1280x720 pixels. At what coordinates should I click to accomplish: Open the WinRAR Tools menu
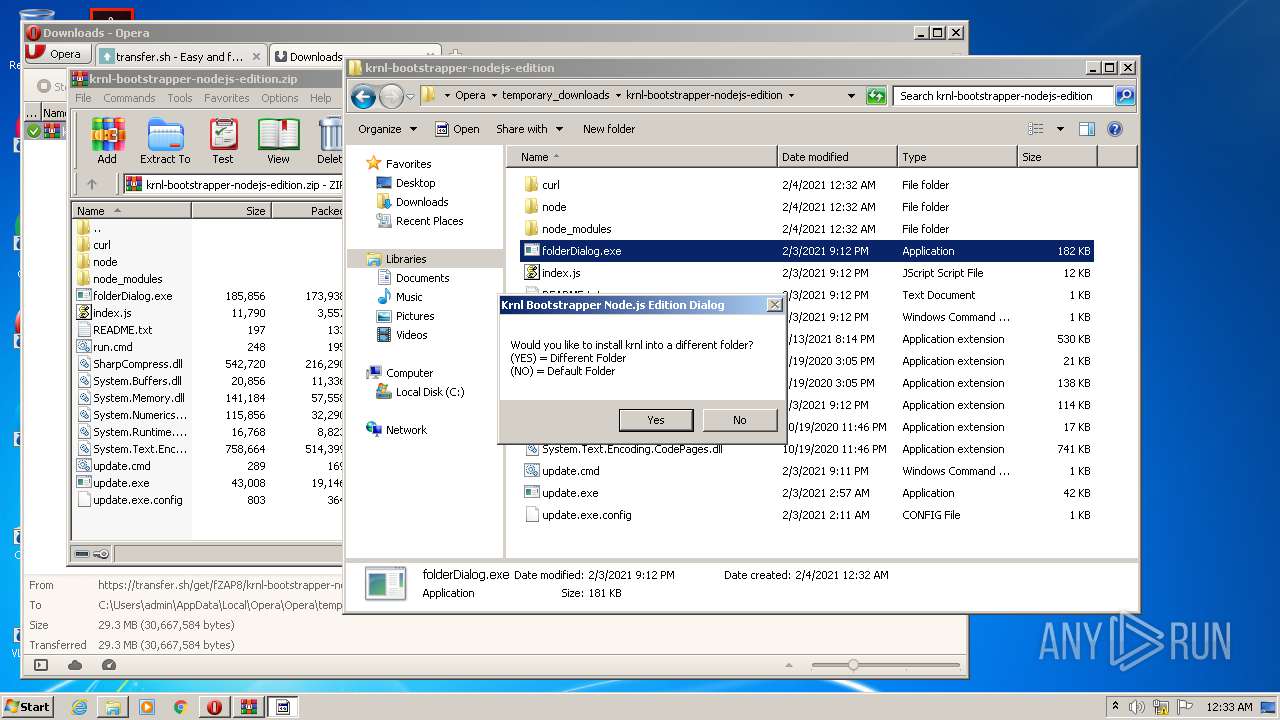tap(180, 98)
